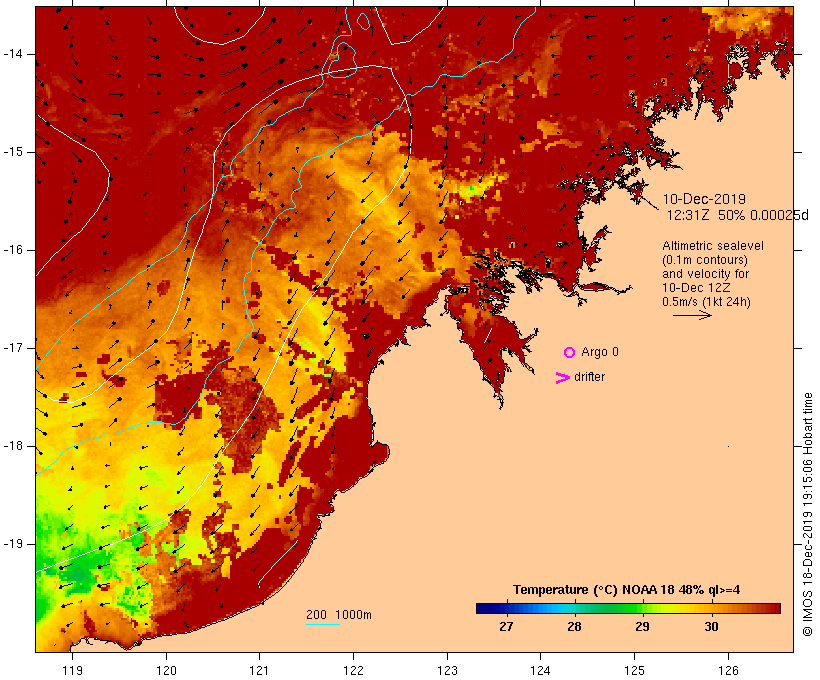The height and width of the screenshot is (680, 820).
Task: Click the Temperature NOAA 18 title text
Action: point(627,590)
